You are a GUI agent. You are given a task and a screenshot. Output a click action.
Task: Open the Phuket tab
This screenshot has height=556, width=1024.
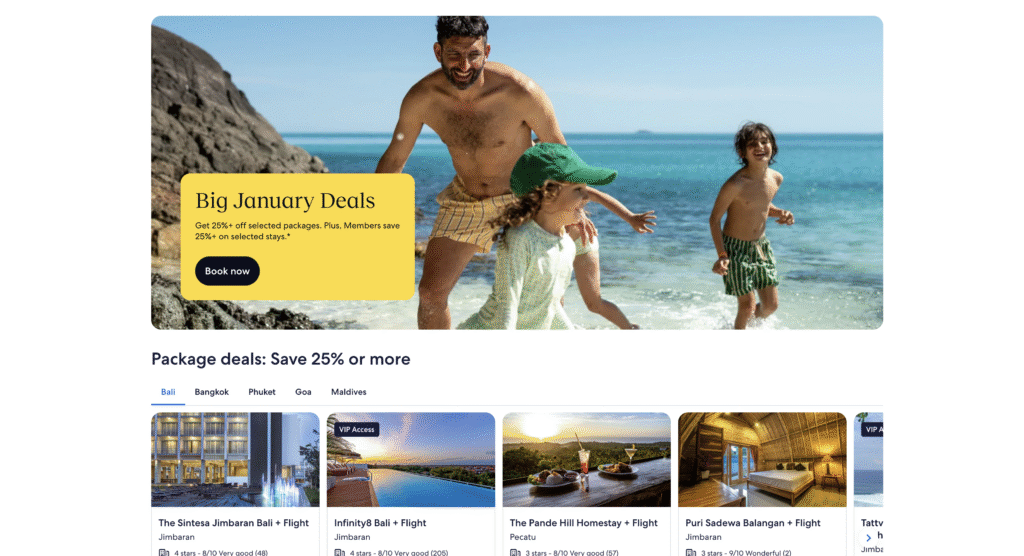[x=262, y=392]
